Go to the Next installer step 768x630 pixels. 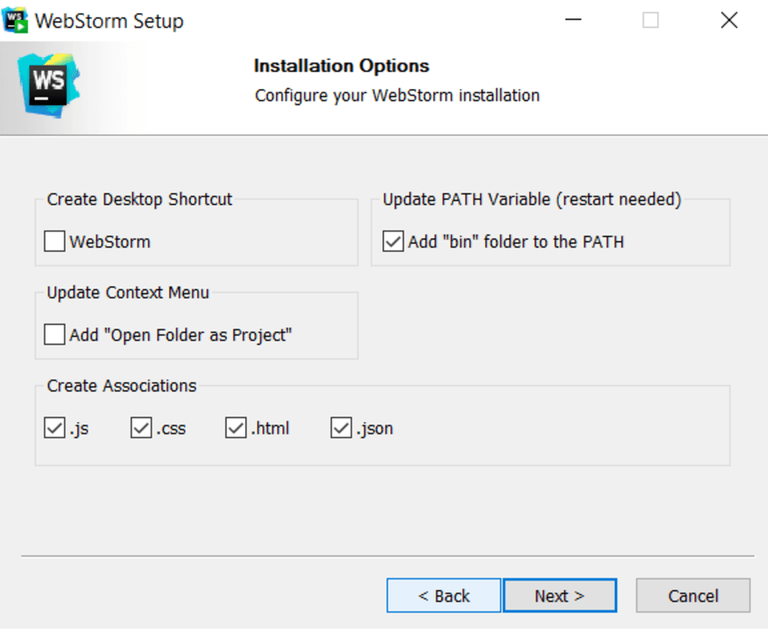click(559, 596)
